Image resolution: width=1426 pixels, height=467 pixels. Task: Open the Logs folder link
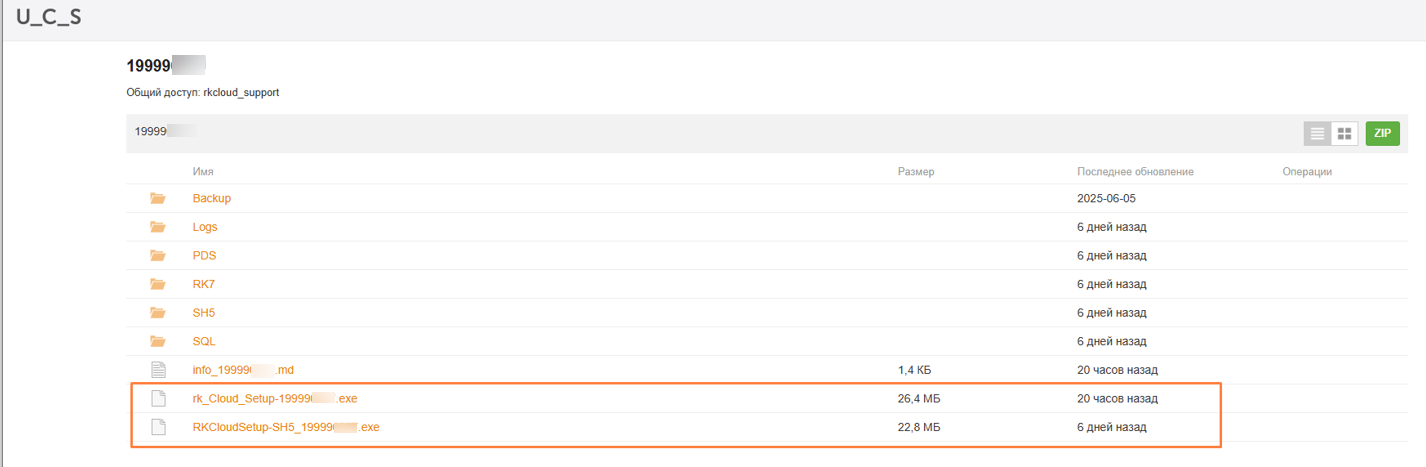pos(205,227)
